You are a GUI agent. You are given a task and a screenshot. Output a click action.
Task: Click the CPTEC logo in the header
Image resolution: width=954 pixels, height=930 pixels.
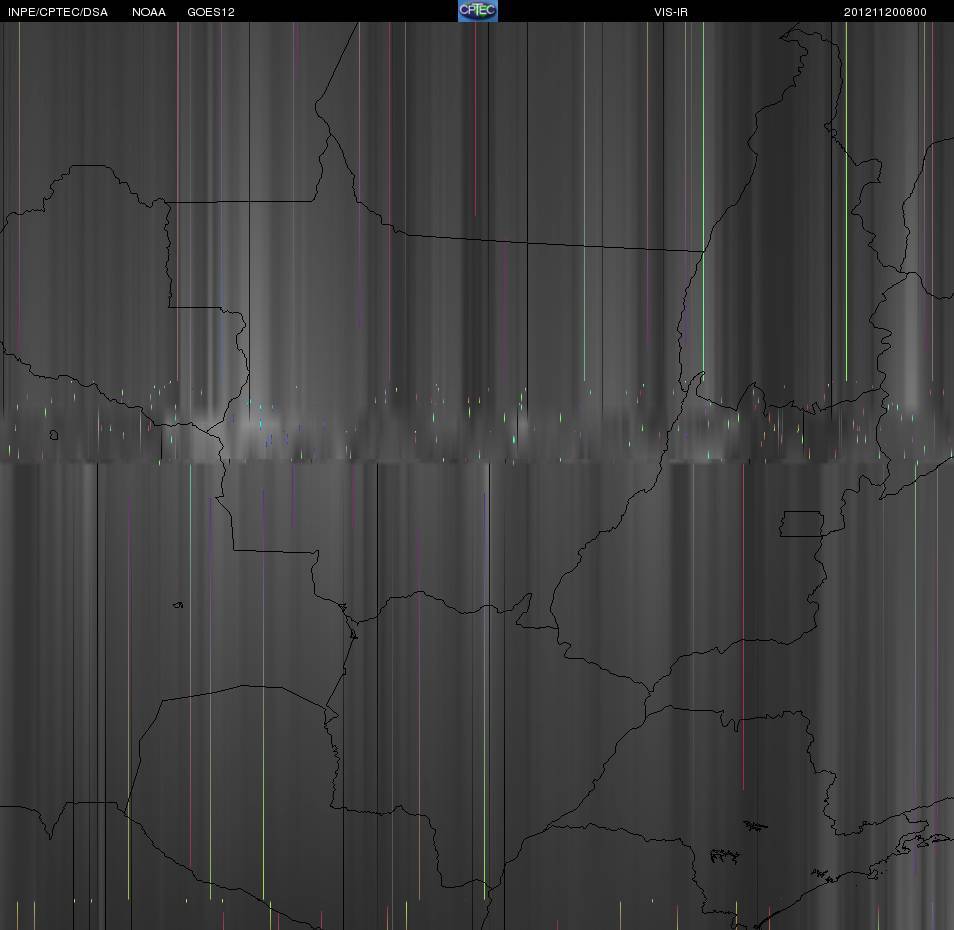point(478,11)
